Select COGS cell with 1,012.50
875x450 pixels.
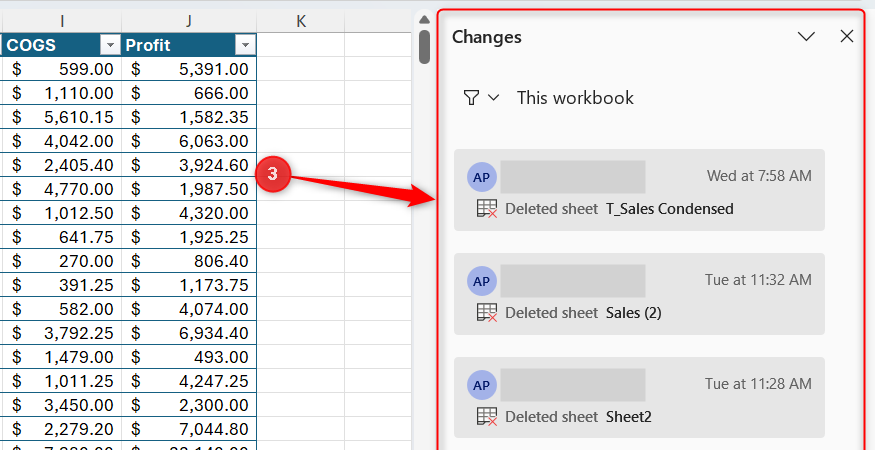coord(61,213)
